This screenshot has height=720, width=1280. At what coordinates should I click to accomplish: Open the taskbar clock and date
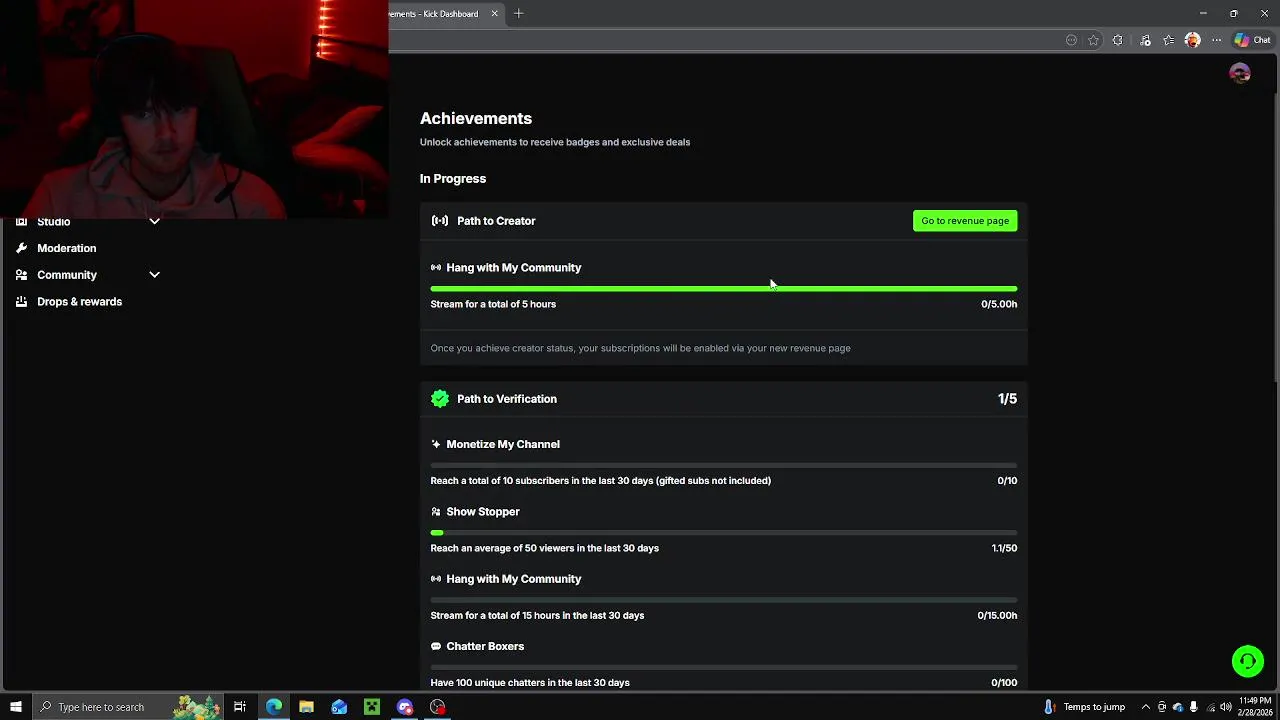pos(1255,707)
